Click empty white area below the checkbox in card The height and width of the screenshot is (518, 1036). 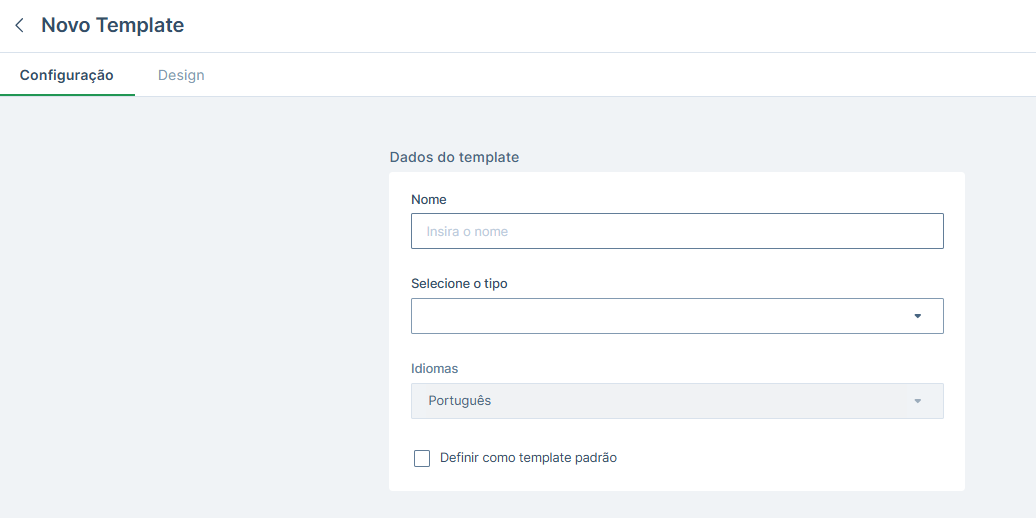[x=677, y=480]
